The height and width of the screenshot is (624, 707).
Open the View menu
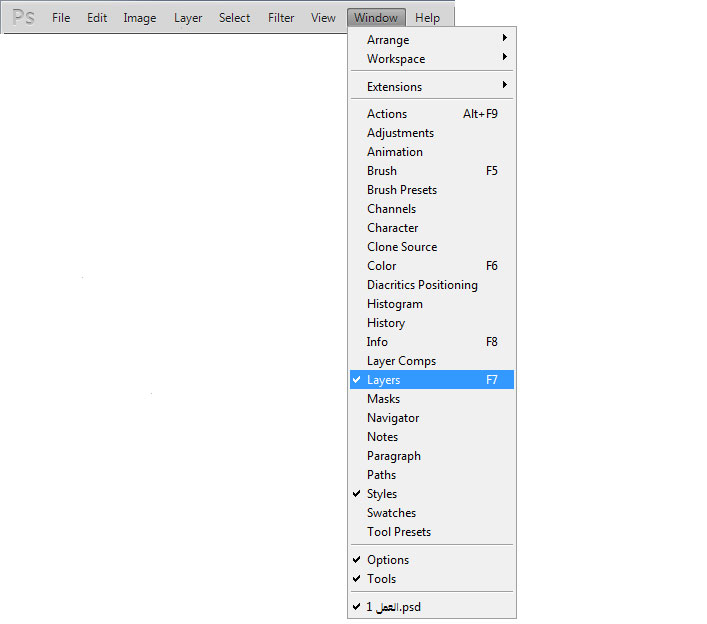click(x=323, y=18)
